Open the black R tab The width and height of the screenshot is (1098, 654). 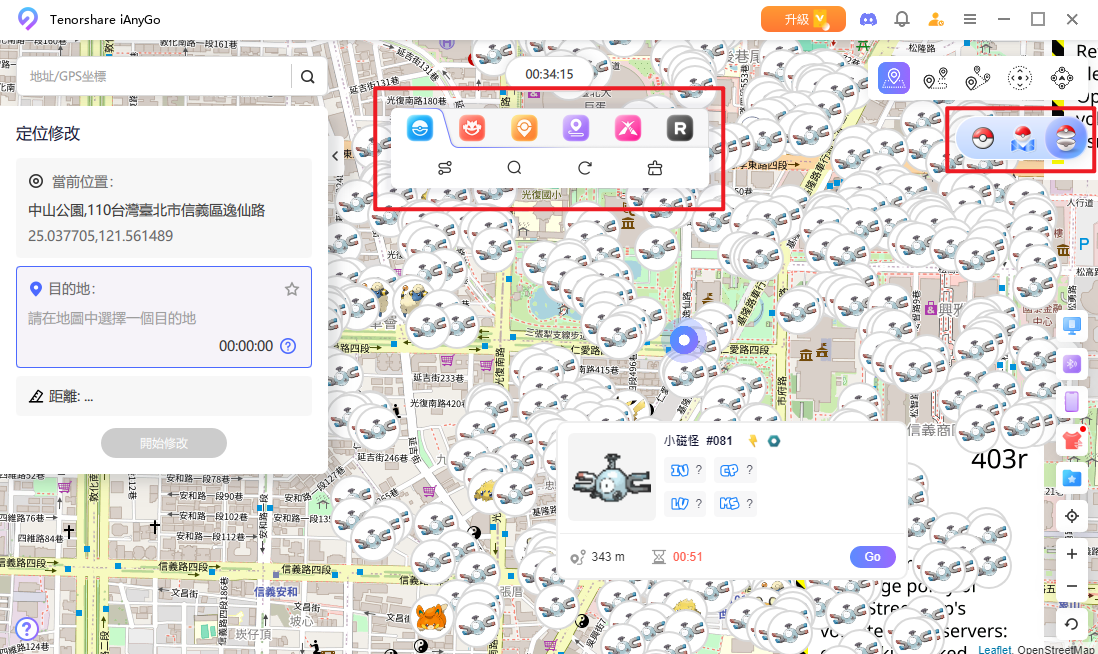click(679, 128)
